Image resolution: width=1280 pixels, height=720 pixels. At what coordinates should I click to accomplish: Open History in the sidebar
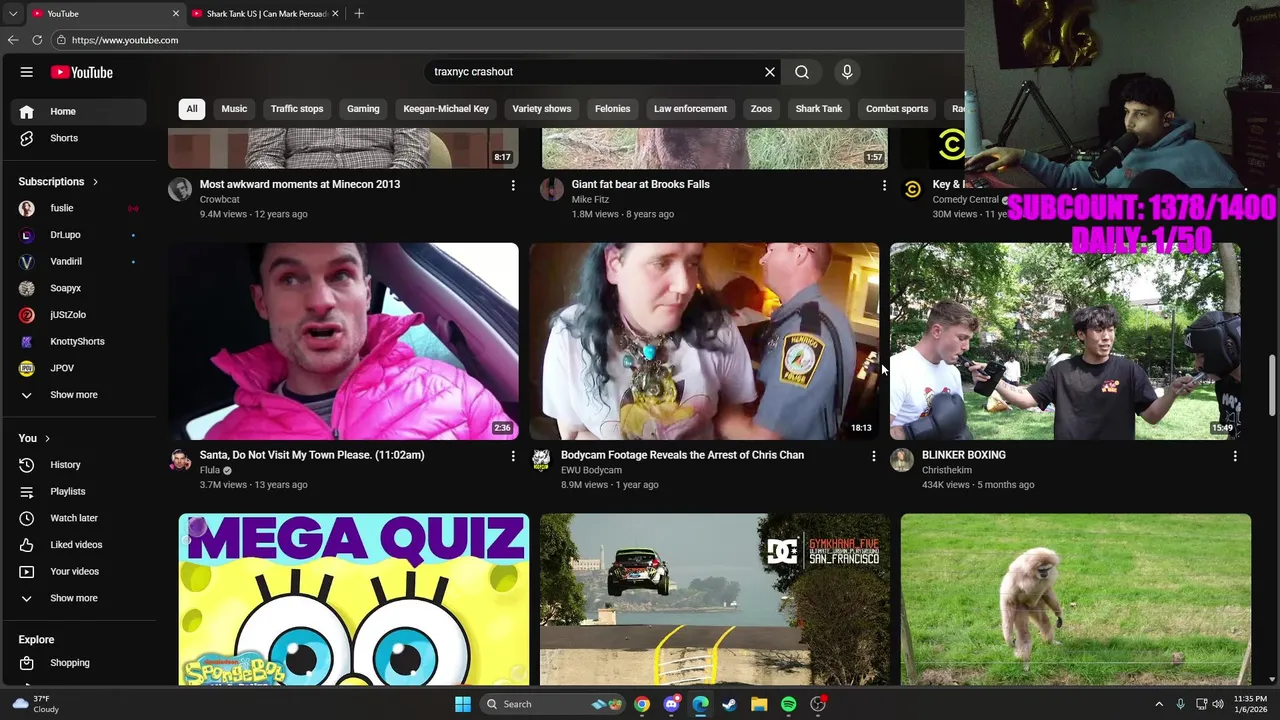tap(78, 465)
